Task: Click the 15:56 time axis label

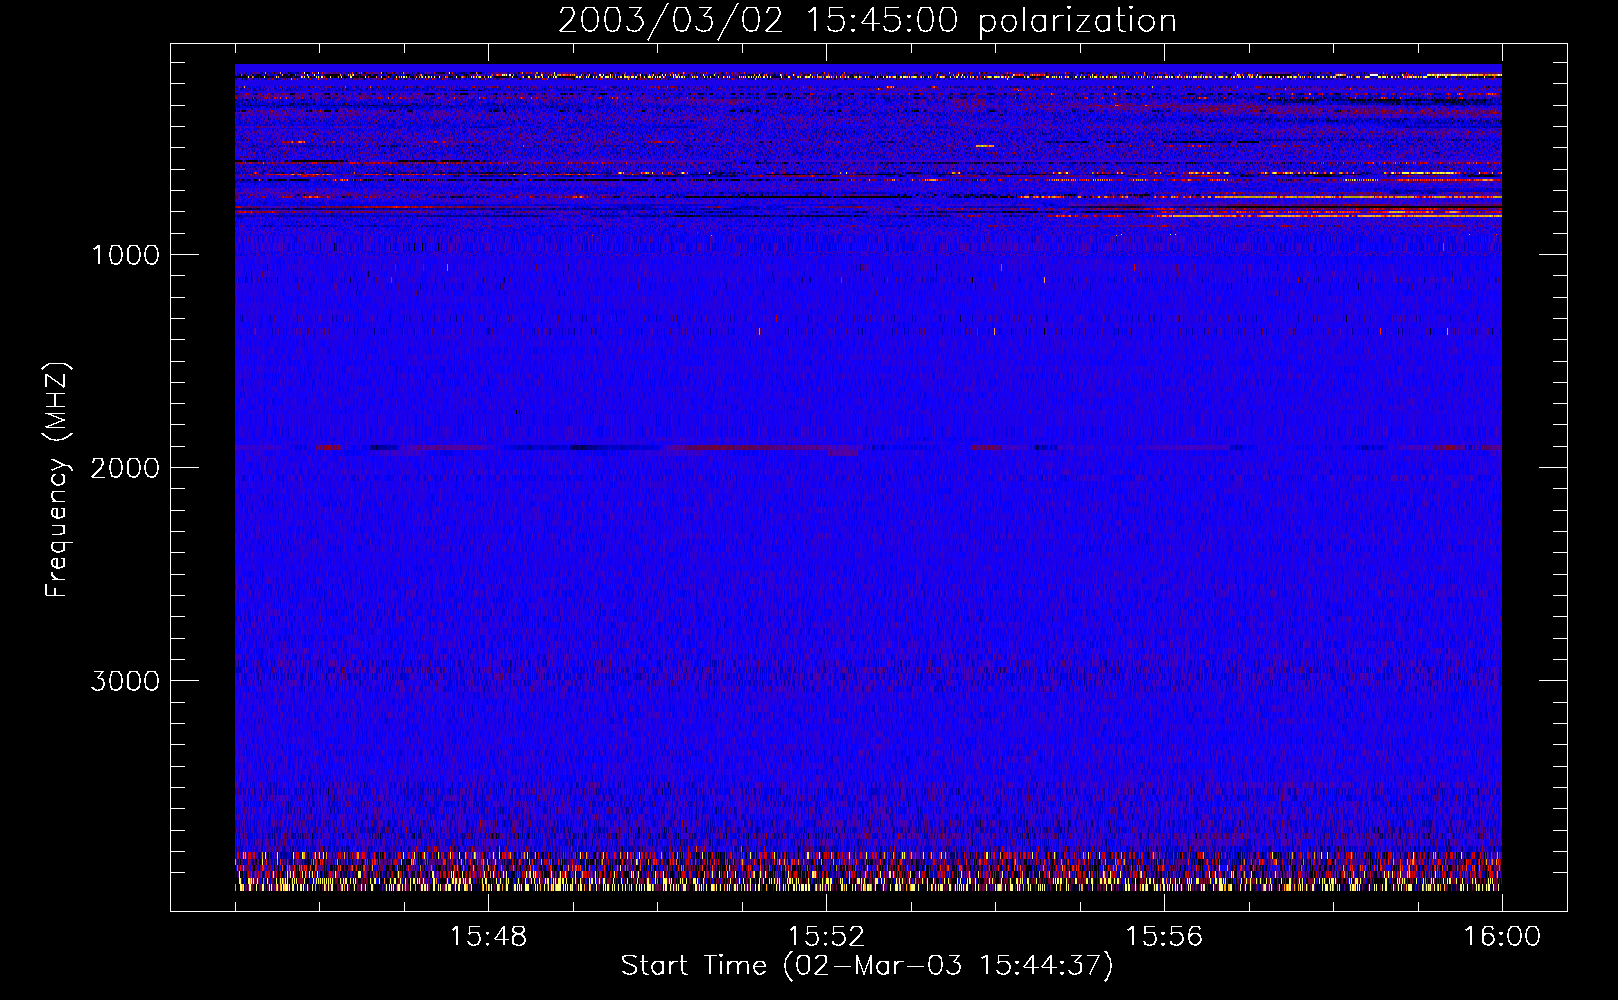Action: click(1164, 937)
